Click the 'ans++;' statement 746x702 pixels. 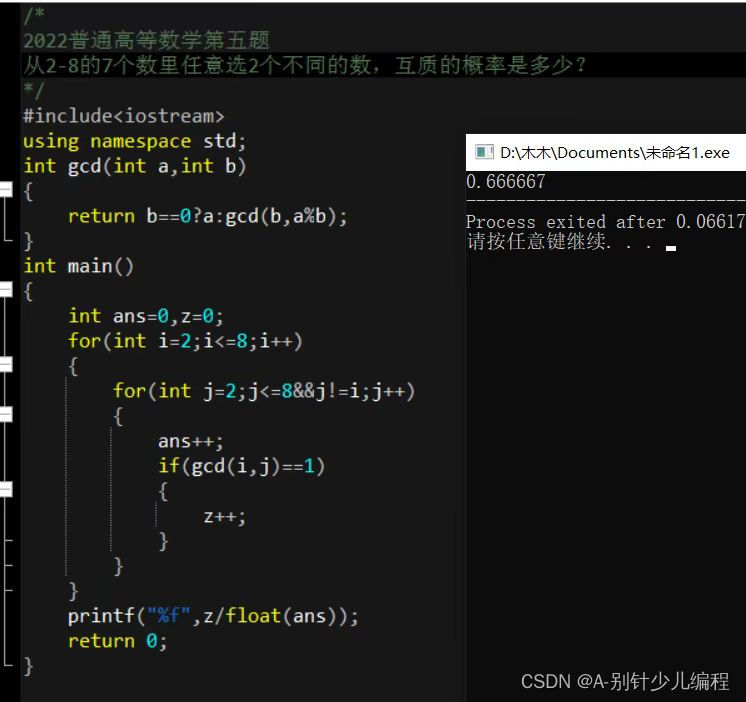(191, 441)
